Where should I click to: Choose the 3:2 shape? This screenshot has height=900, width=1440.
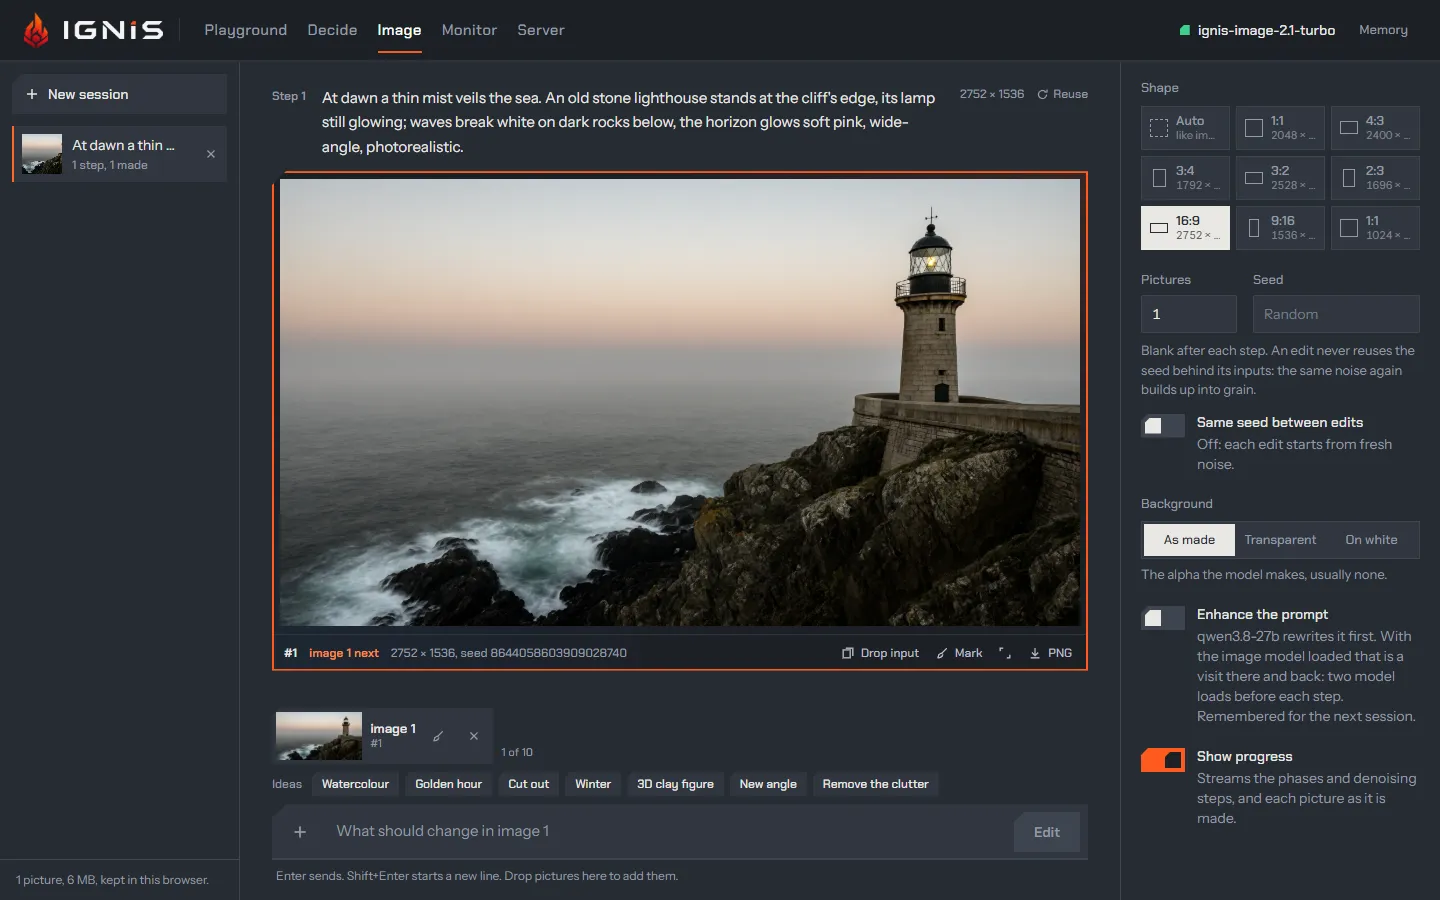tap(1280, 178)
